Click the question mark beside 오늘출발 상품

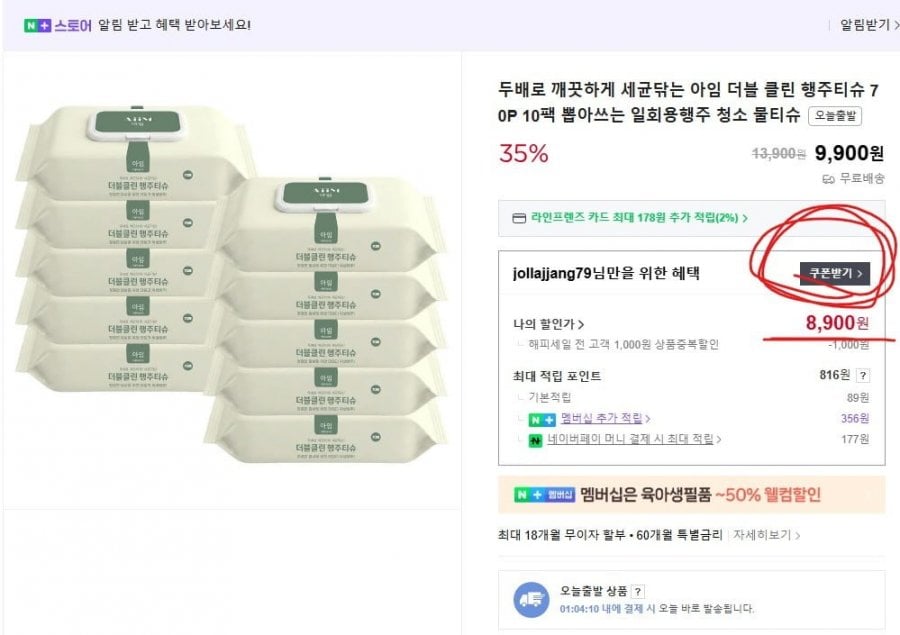pos(638,592)
